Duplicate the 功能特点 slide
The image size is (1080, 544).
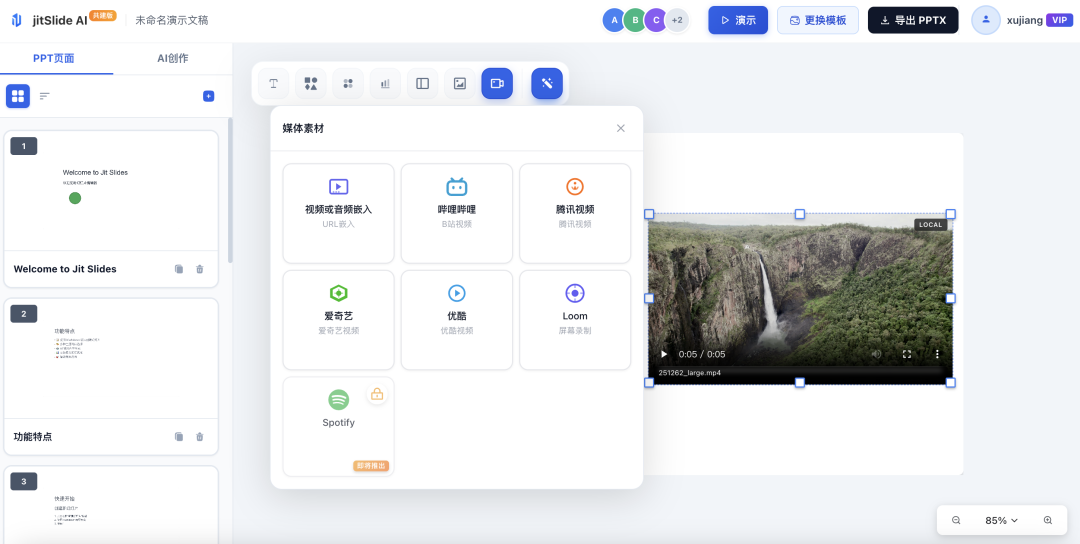click(179, 437)
